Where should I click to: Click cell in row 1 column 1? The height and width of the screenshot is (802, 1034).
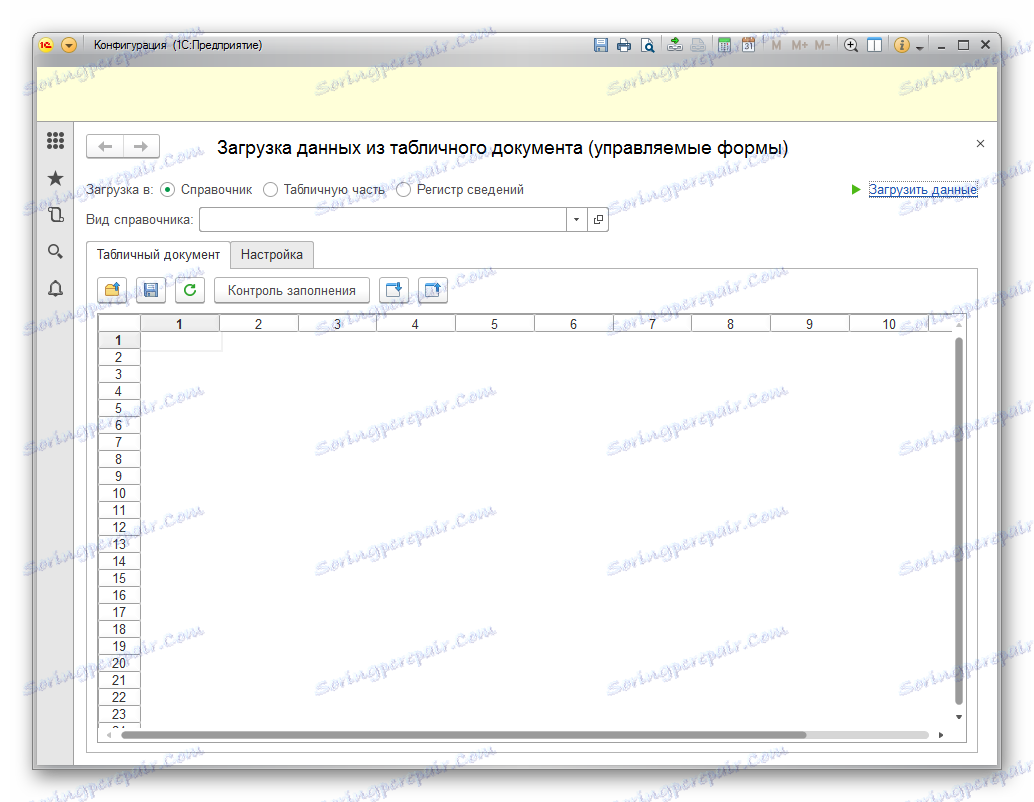(181, 340)
